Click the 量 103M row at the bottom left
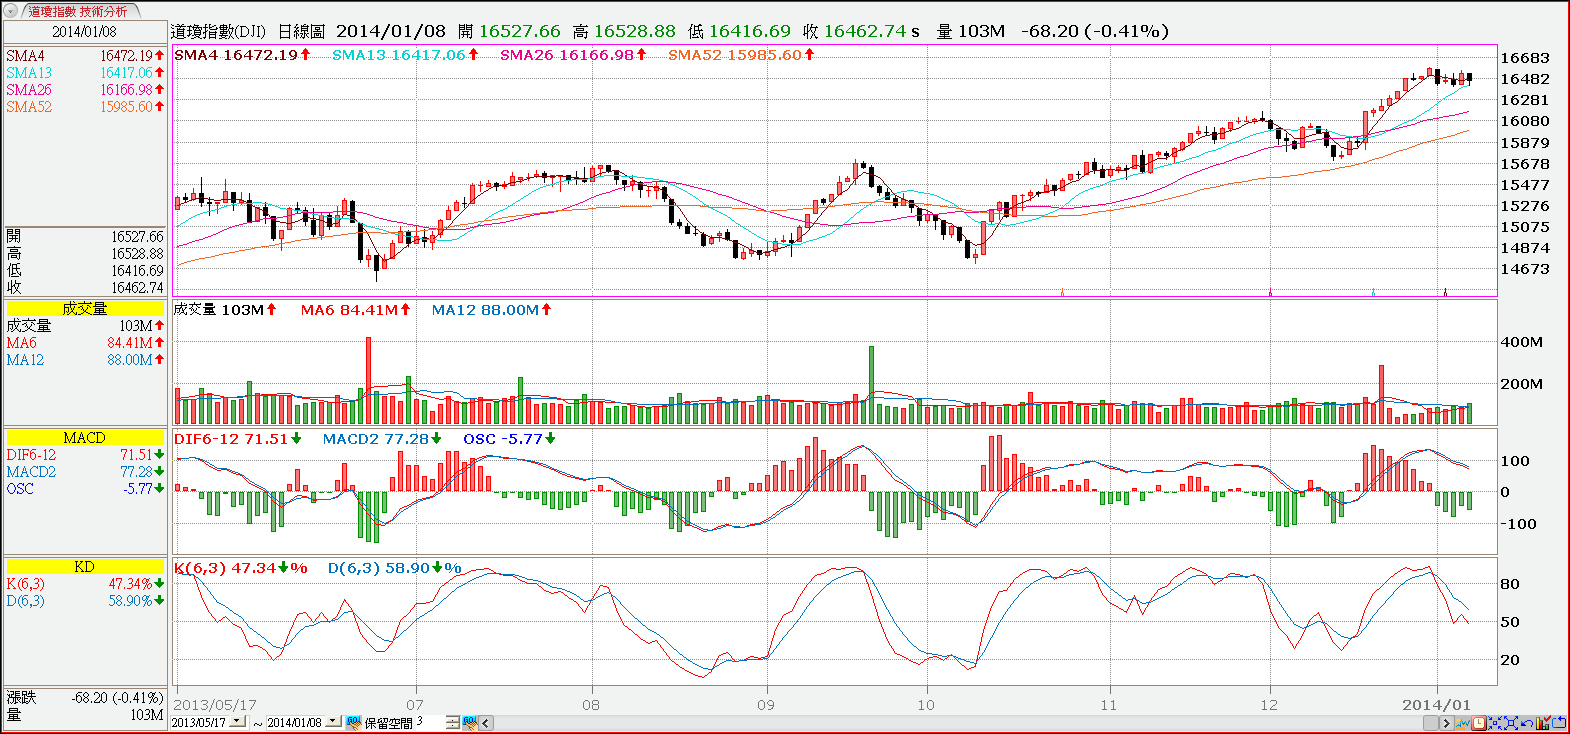The width and height of the screenshot is (1570, 734). (x=85, y=715)
